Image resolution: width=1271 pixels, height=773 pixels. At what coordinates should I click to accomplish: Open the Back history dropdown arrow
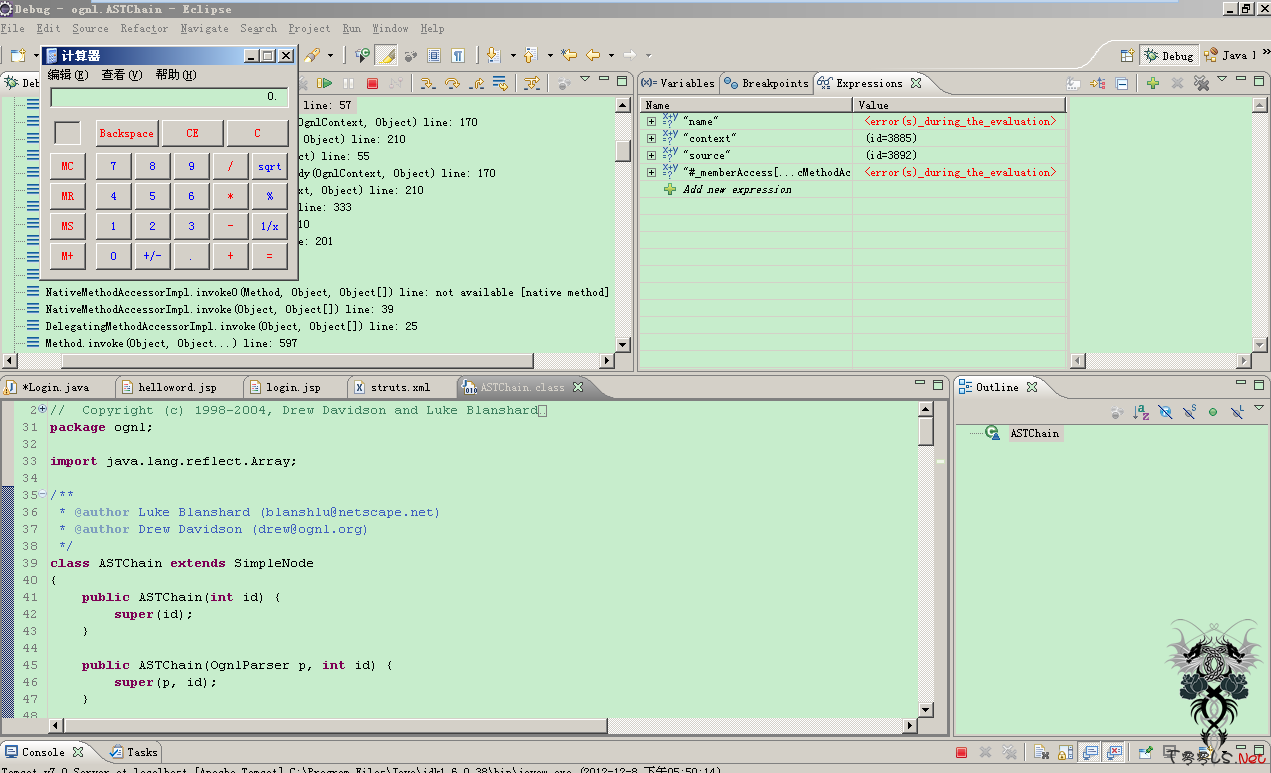pos(611,56)
